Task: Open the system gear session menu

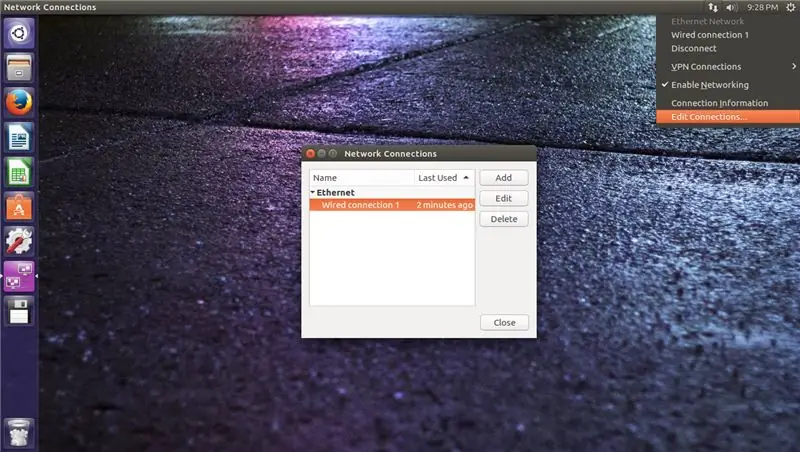Action: coord(790,7)
